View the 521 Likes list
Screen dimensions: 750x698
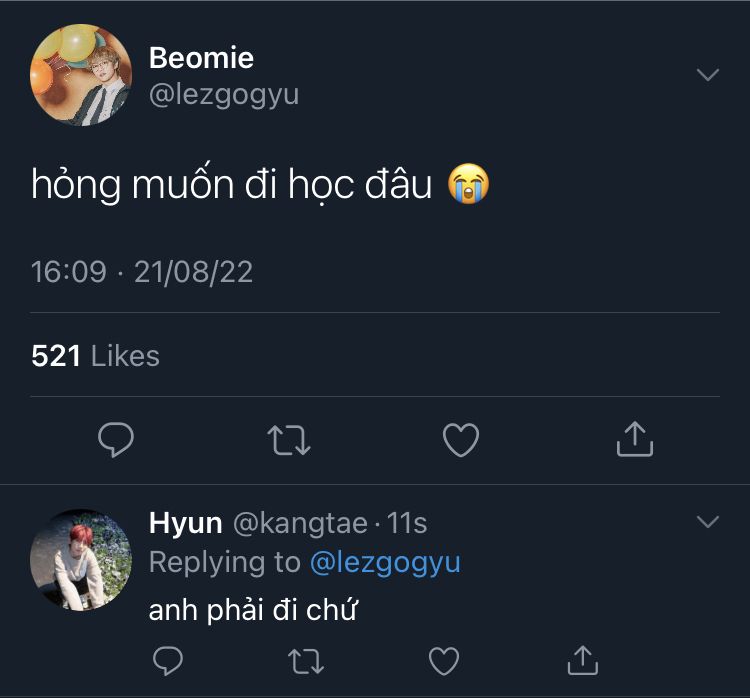point(95,356)
